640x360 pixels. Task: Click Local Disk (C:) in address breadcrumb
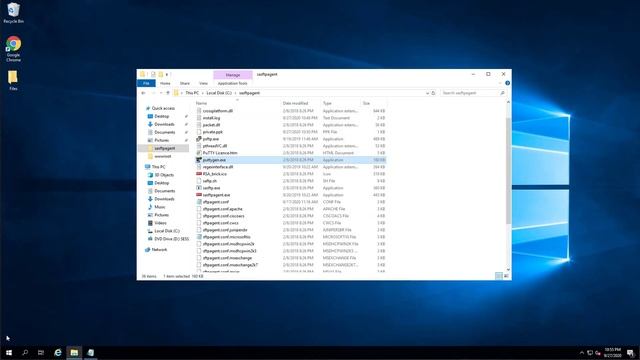pos(219,93)
